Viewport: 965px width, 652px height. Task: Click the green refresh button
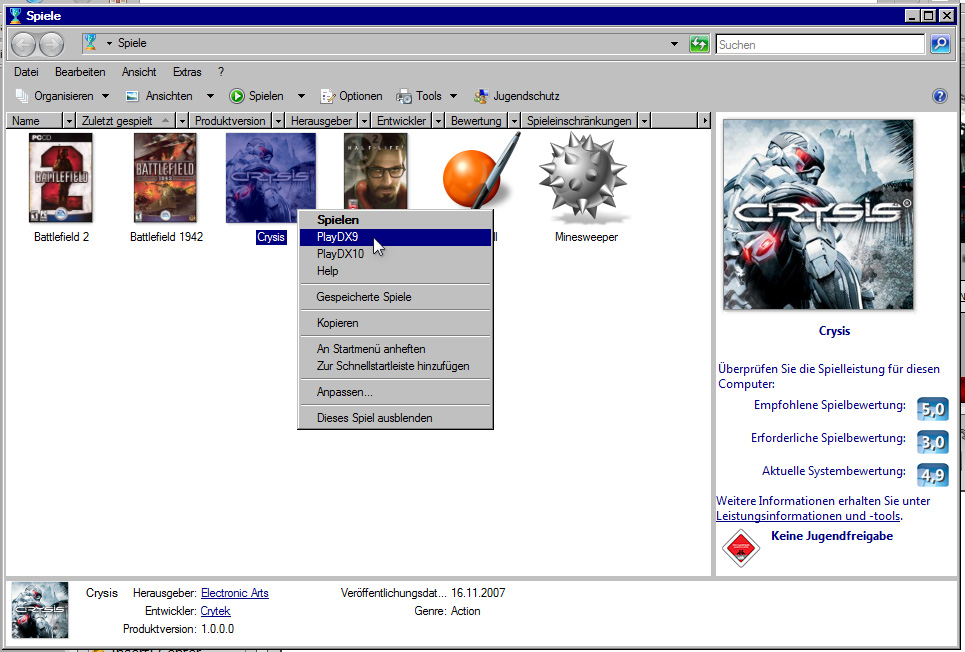click(699, 44)
